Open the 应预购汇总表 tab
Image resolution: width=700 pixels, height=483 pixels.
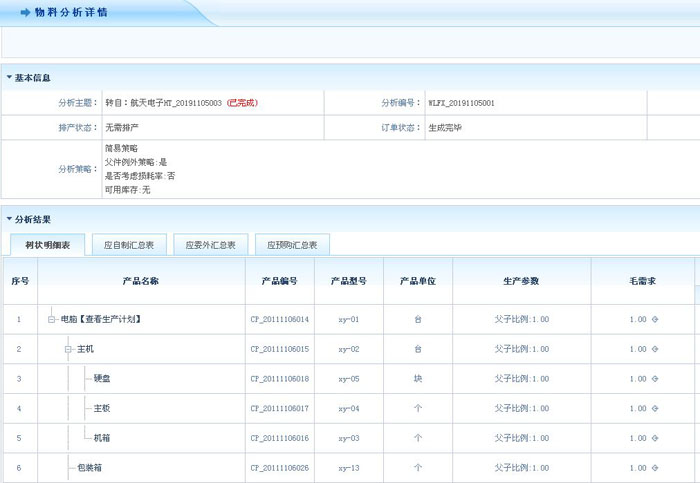(292, 245)
